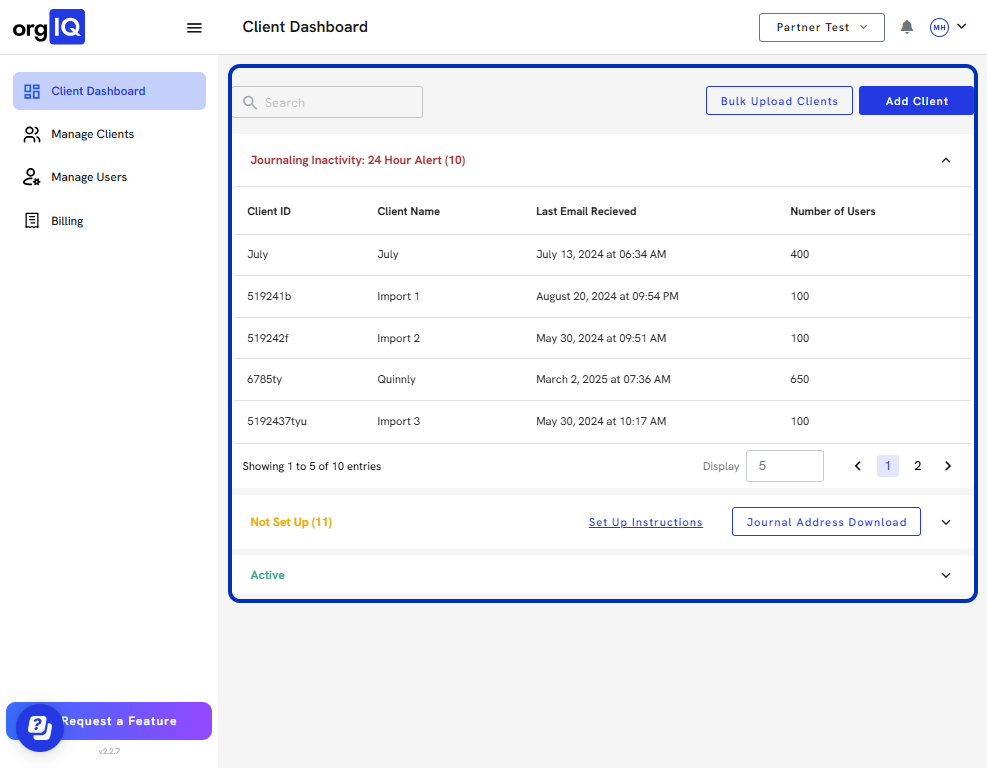Open the Partner Test dropdown

click(822, 27)
